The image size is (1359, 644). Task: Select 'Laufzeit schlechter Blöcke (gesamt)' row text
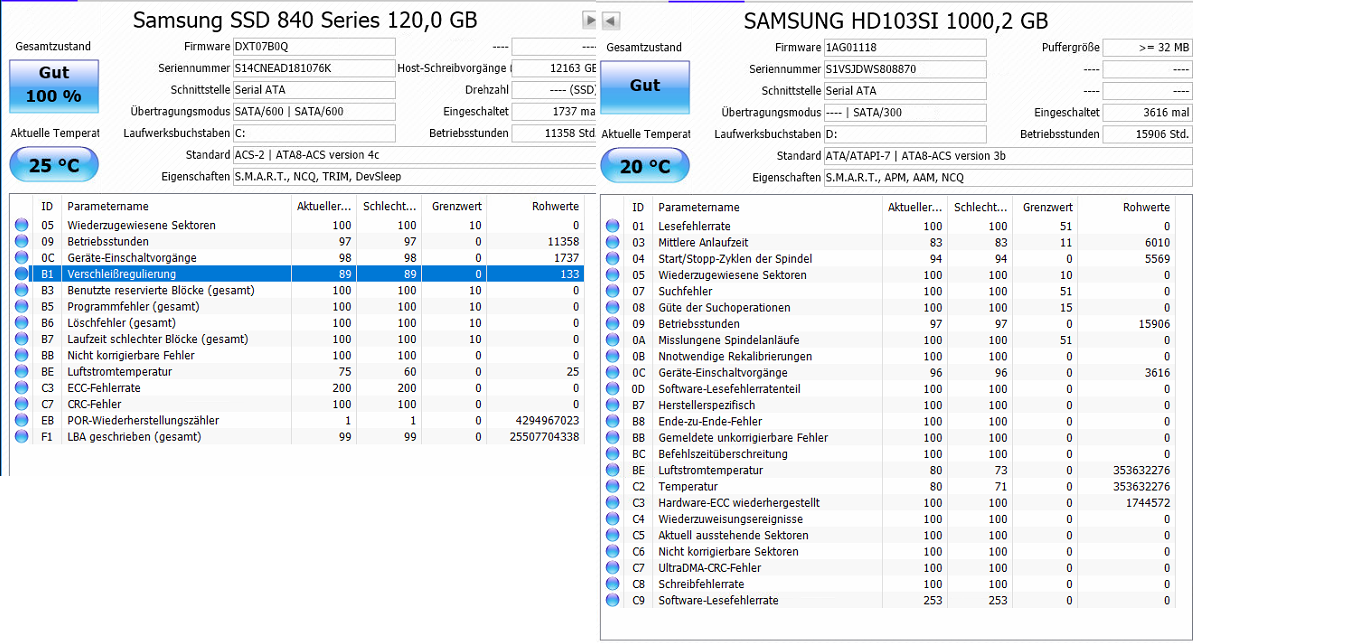coord(158,339)
